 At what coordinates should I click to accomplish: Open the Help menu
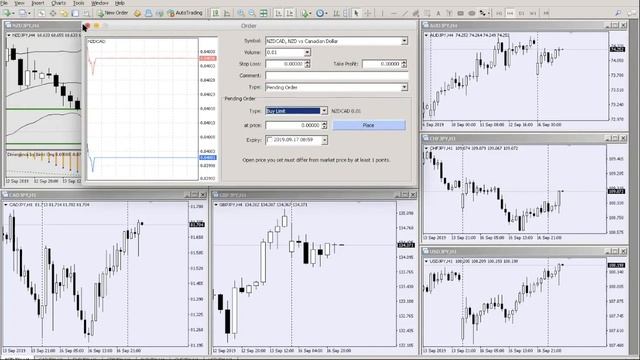(120, 3)
